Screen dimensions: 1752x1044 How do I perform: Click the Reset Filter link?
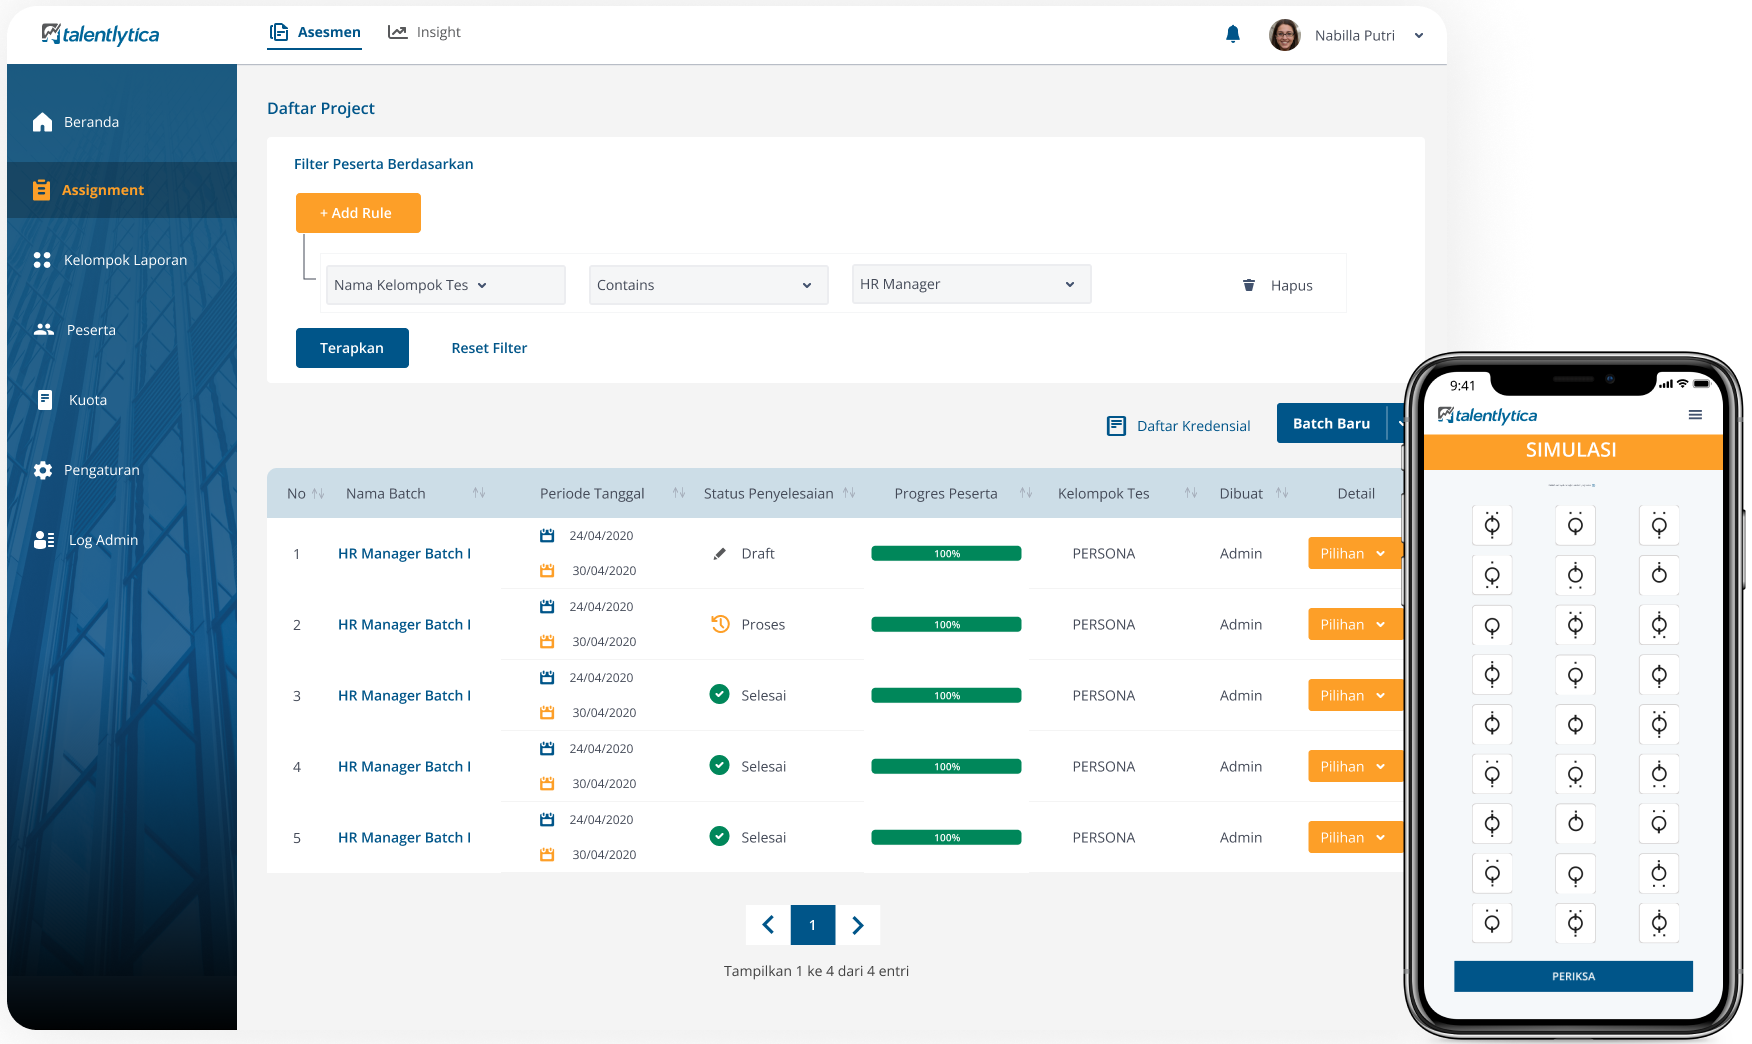[x=489, y=348]
